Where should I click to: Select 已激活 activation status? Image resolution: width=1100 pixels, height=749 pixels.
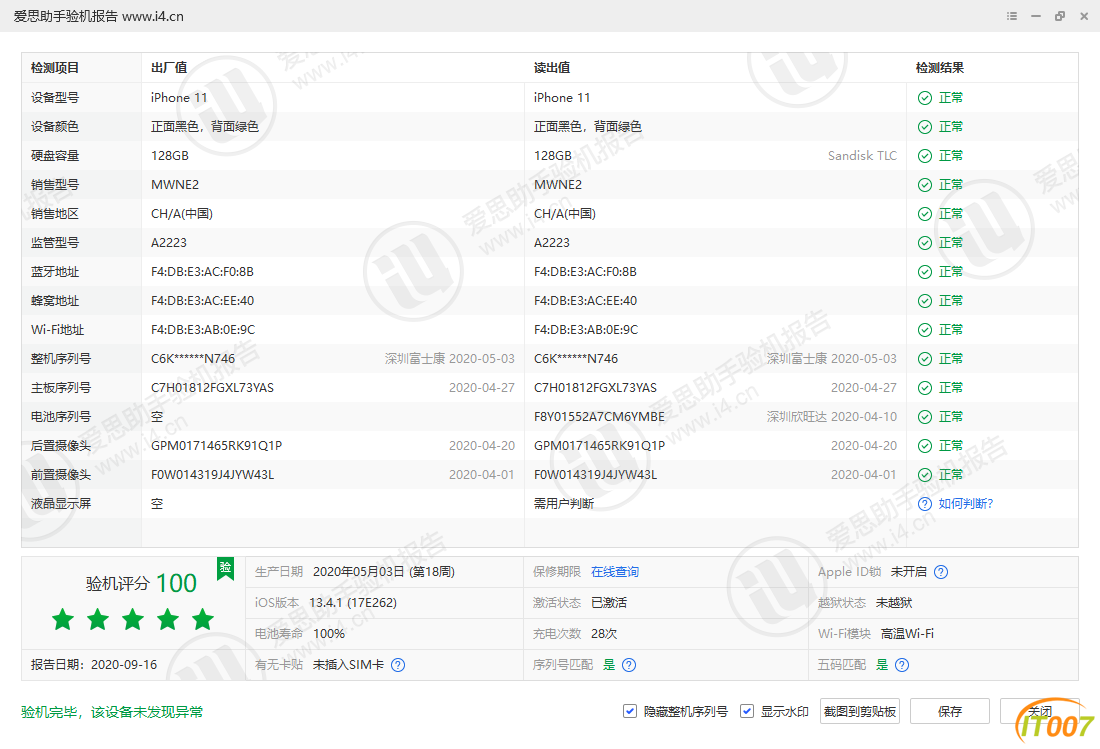[609, 603]
